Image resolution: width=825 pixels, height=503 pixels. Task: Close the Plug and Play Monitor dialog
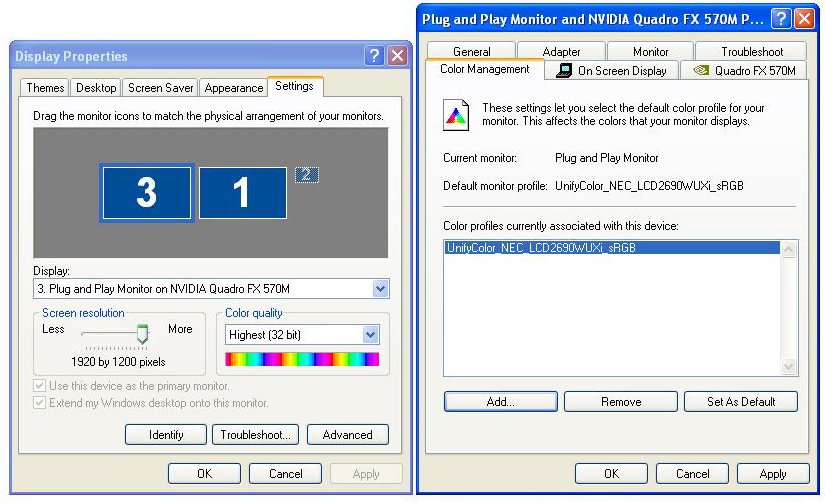click(804, 19)
